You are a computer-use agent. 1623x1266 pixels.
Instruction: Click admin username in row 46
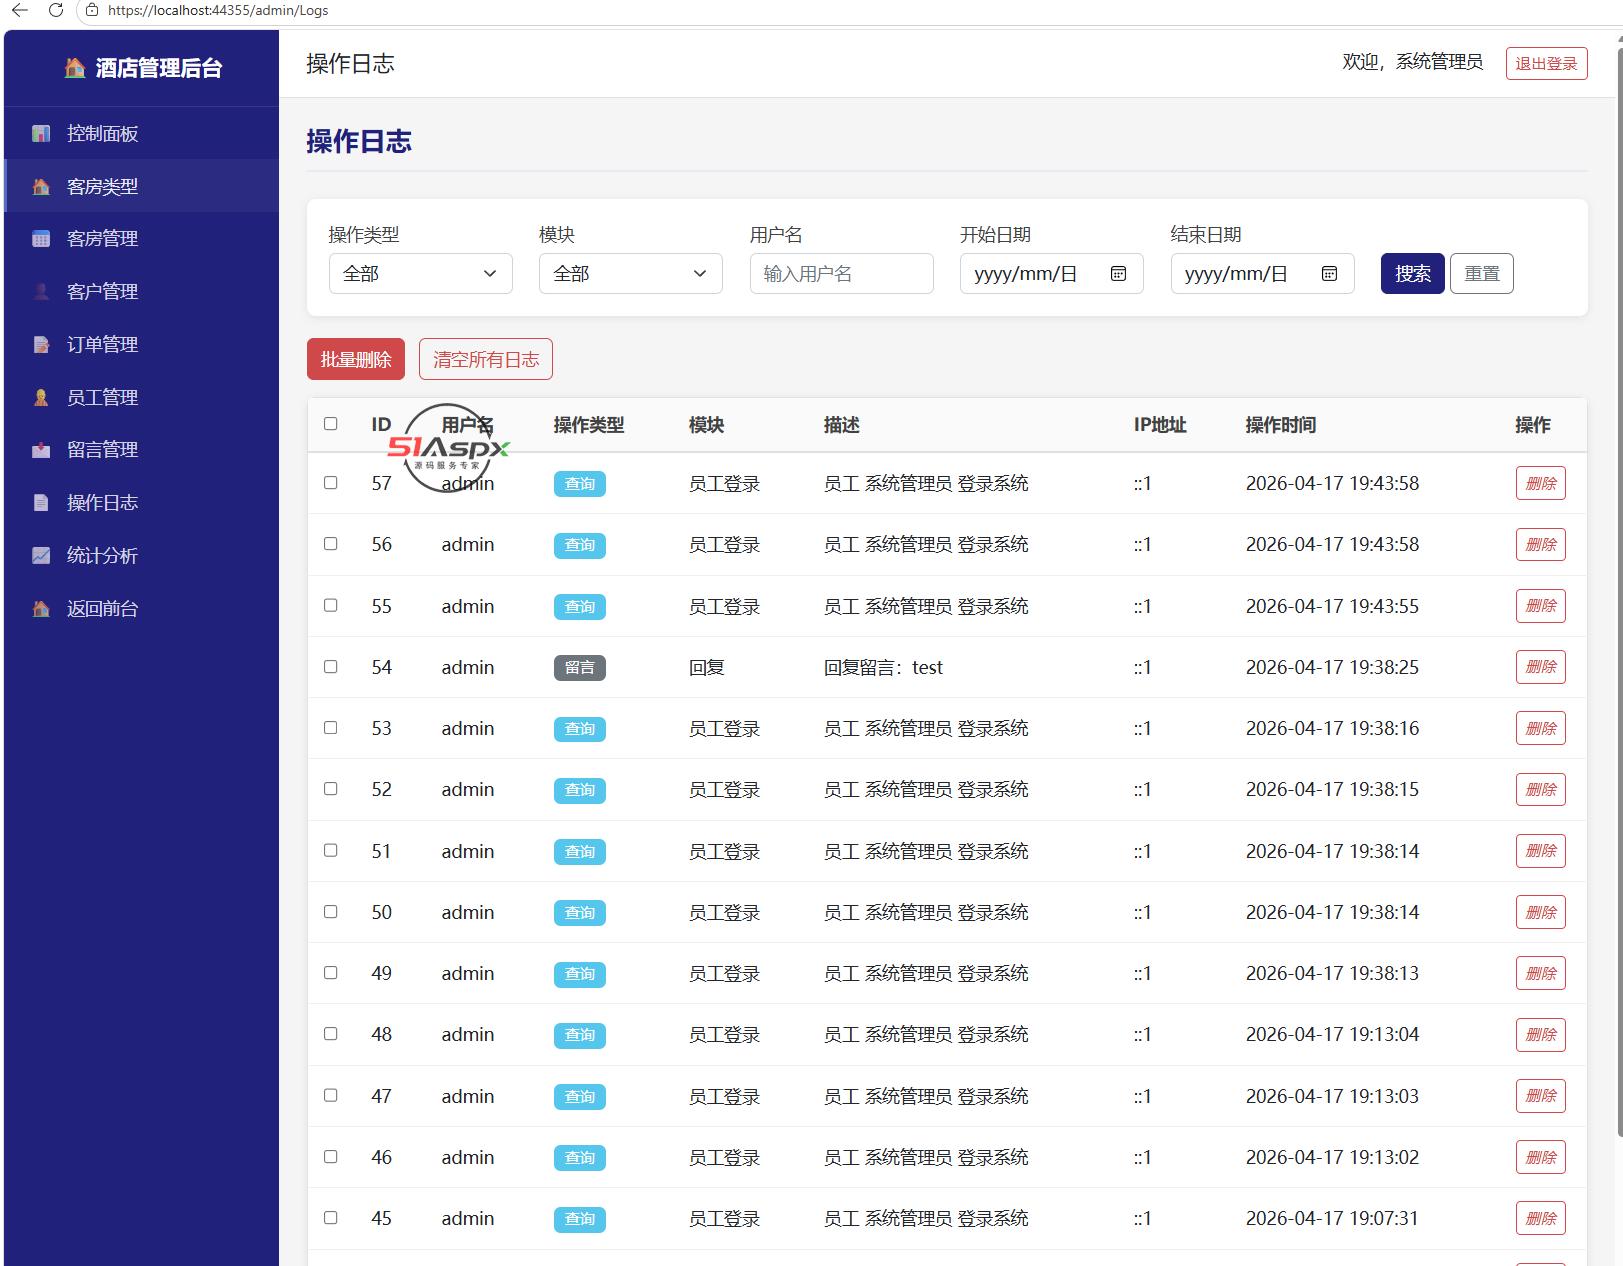coord(468,1157)
